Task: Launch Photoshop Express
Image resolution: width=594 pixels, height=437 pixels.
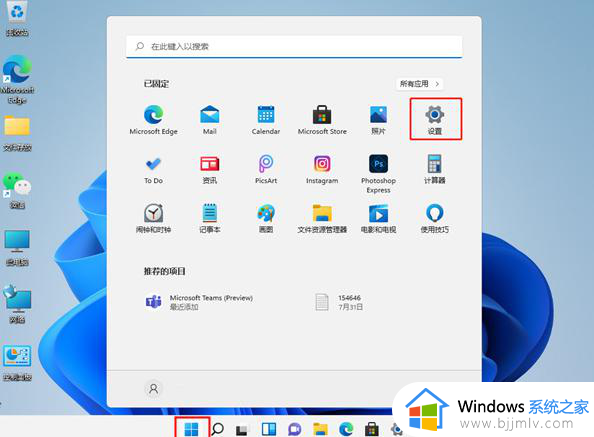Action: click(x=378, y=174)
